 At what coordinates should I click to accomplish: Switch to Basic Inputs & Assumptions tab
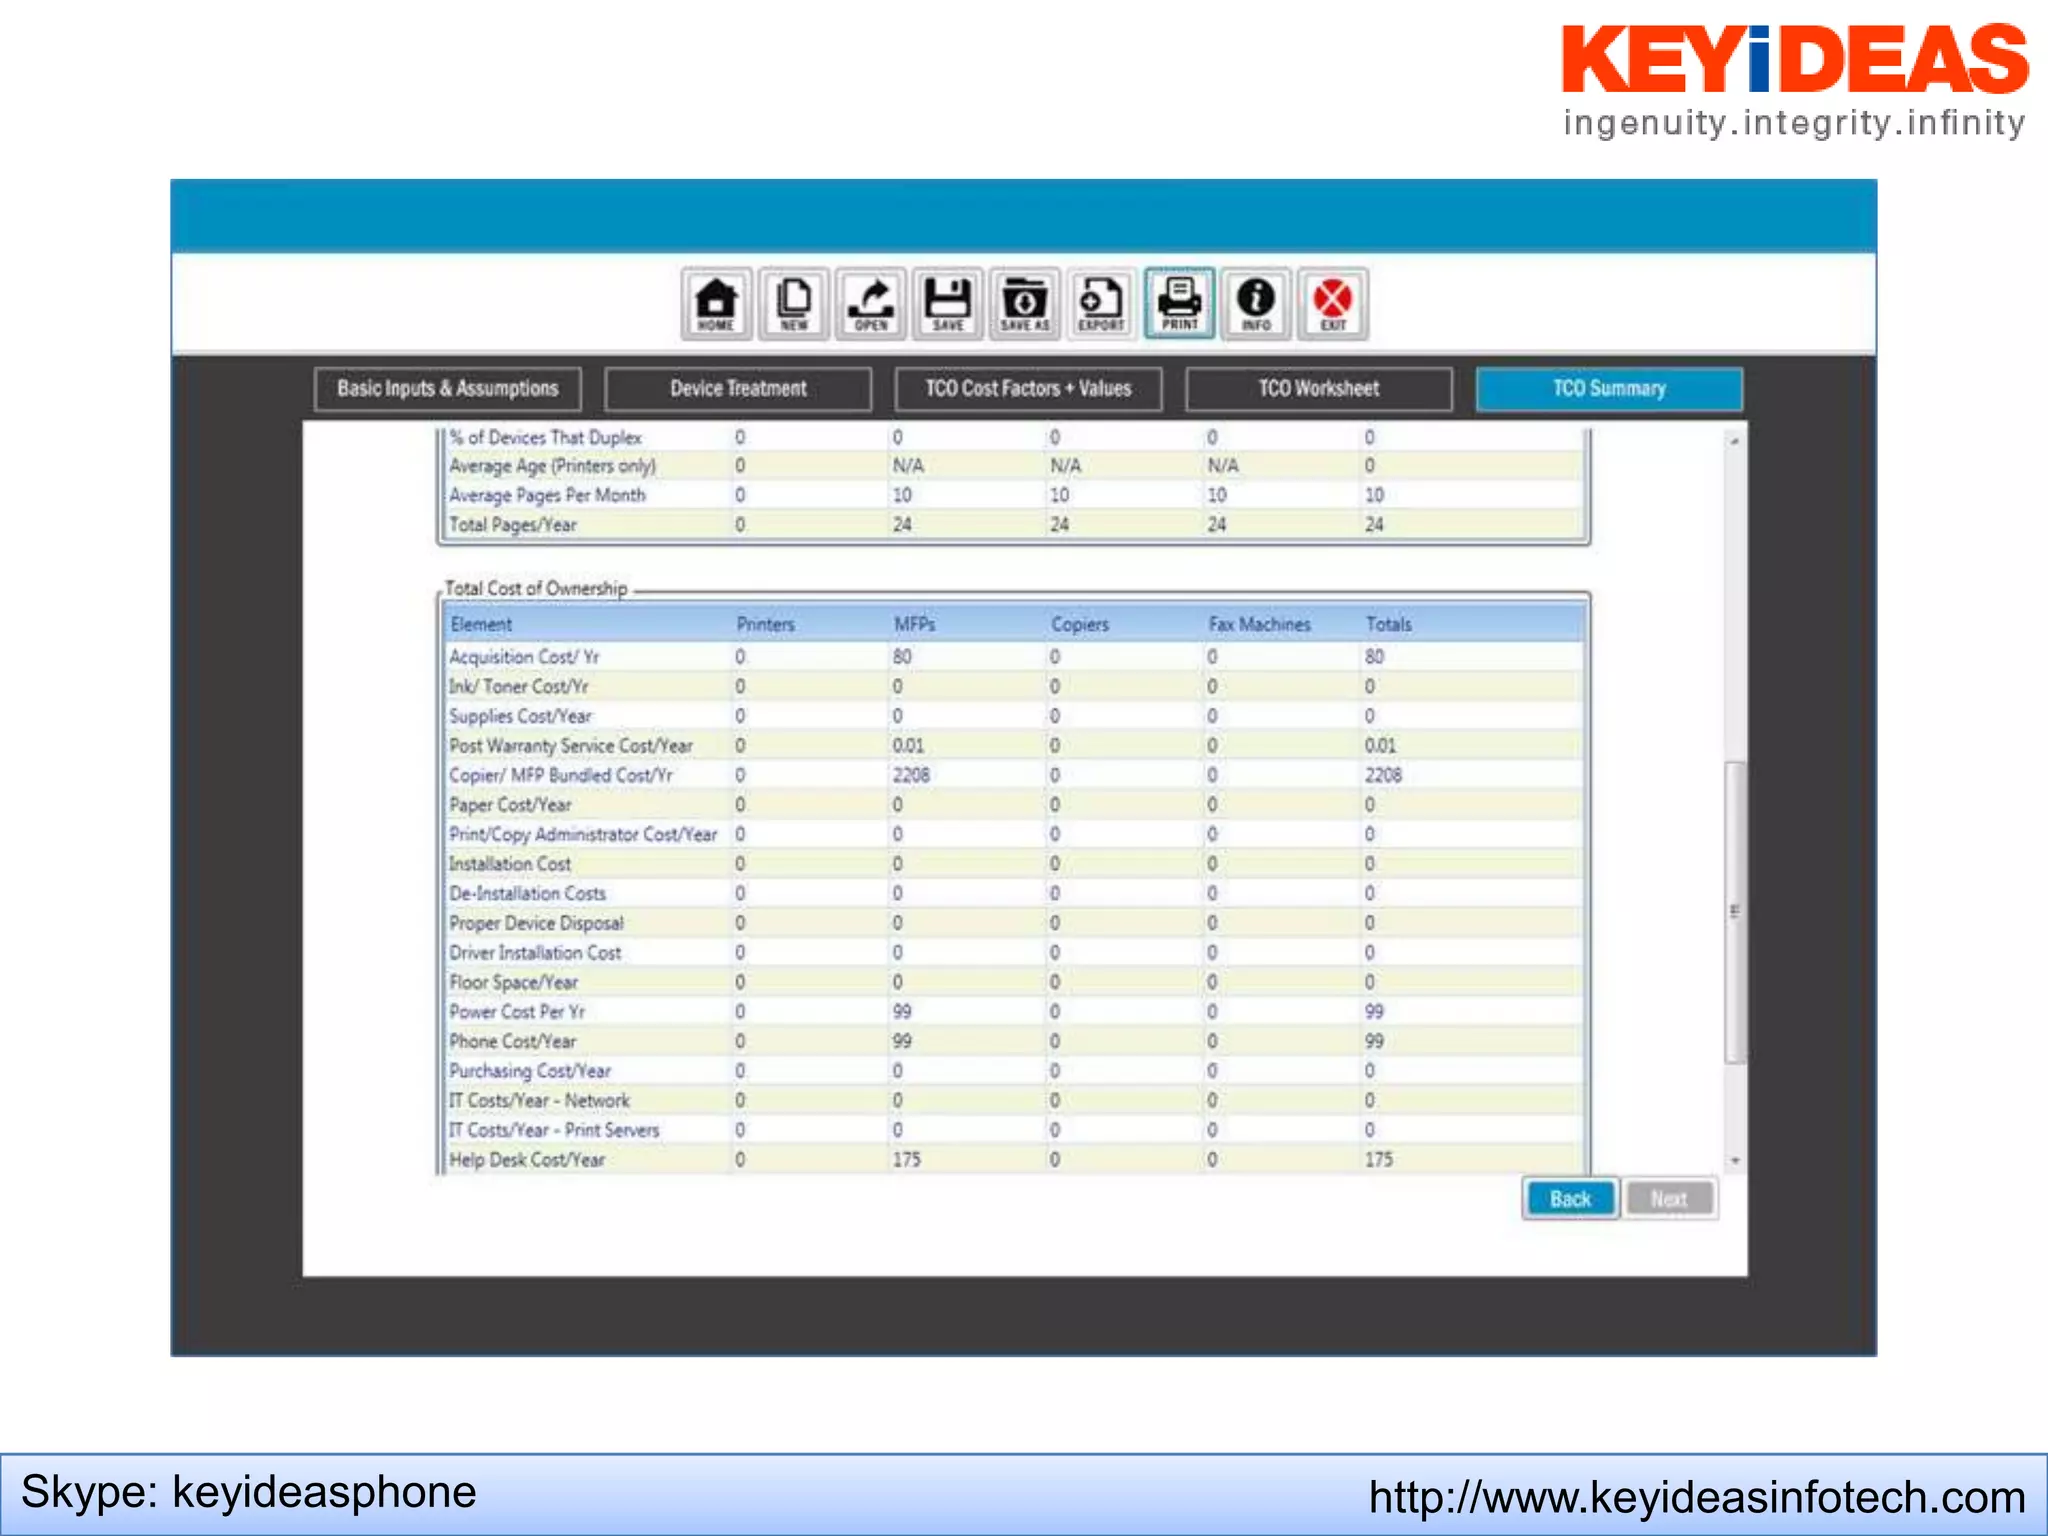447,389
